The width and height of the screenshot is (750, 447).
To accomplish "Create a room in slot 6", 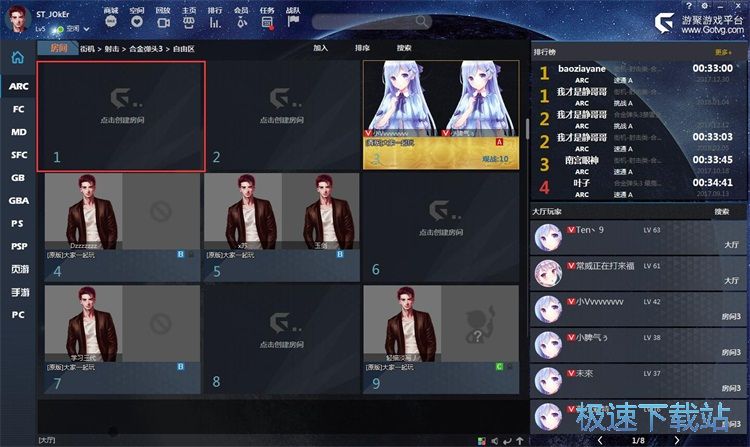I will [441, 228].
